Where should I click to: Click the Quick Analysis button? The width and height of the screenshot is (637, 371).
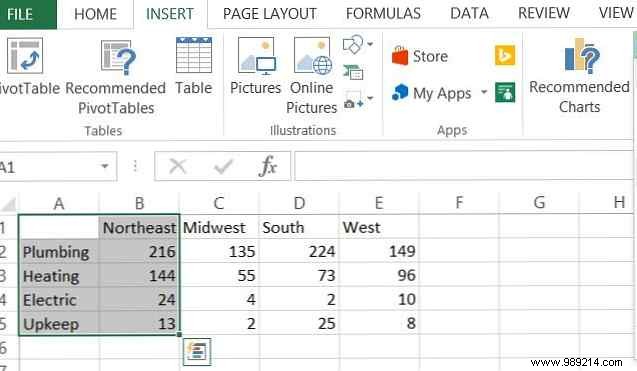point(197,351)
